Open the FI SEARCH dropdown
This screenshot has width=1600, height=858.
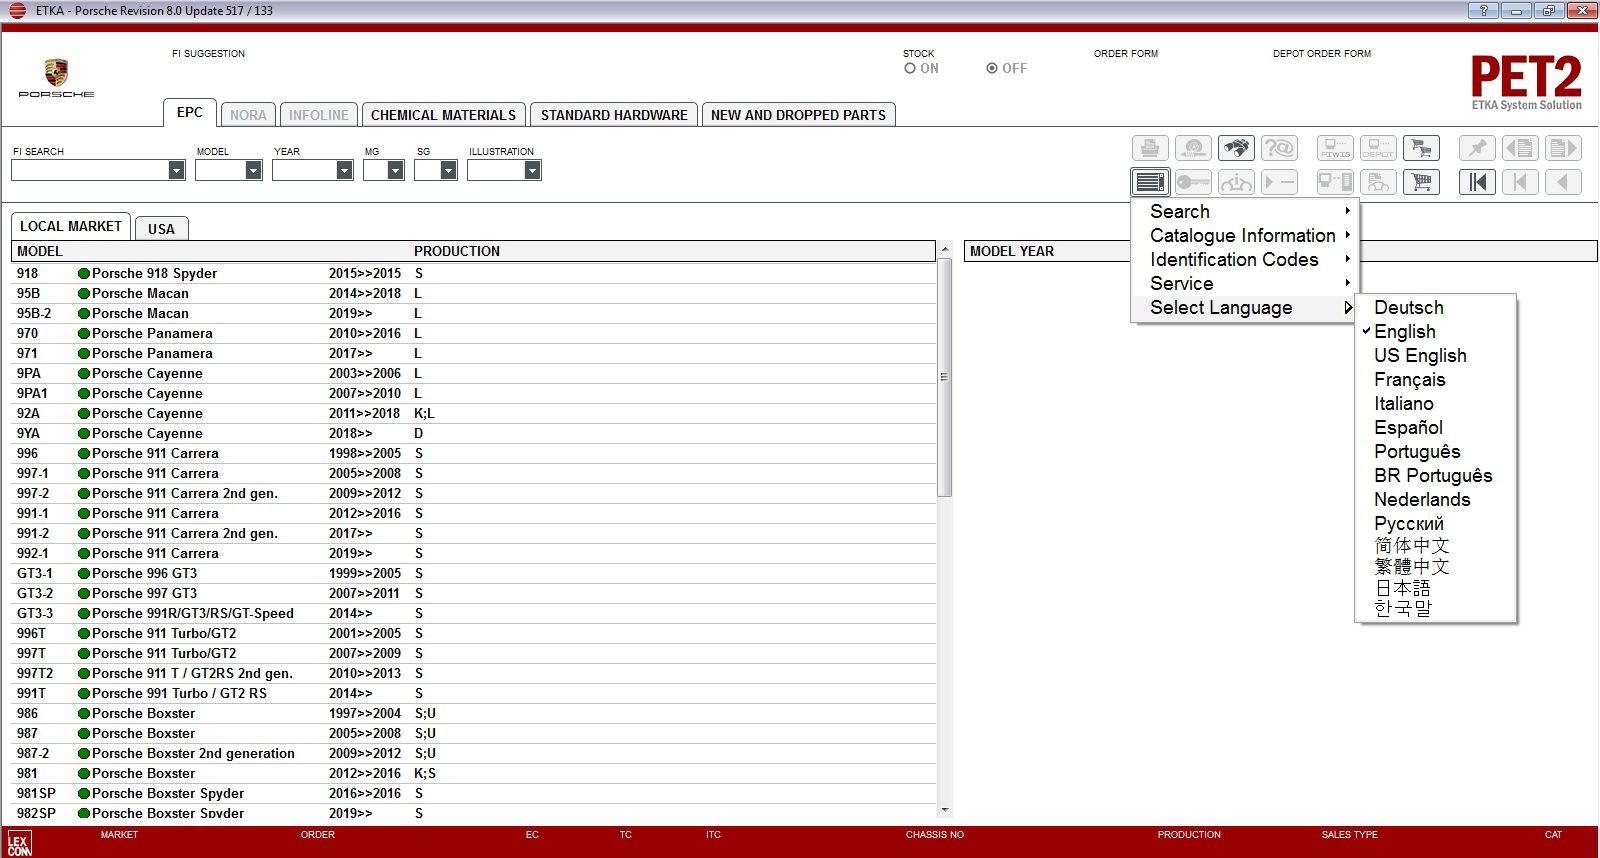[176, 171]
